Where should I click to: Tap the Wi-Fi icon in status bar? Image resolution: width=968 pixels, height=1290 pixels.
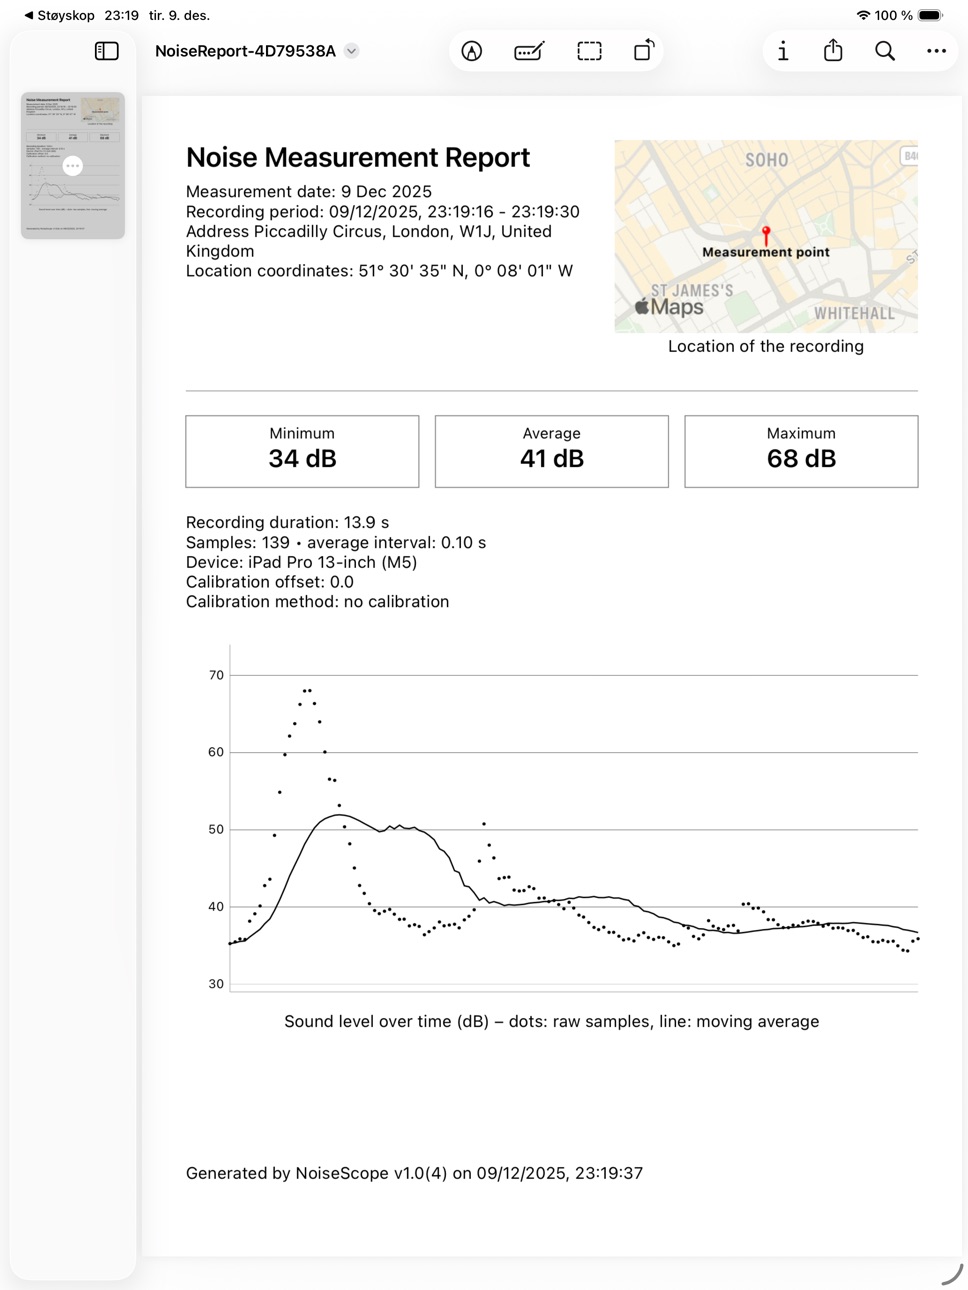coord(863,15)
